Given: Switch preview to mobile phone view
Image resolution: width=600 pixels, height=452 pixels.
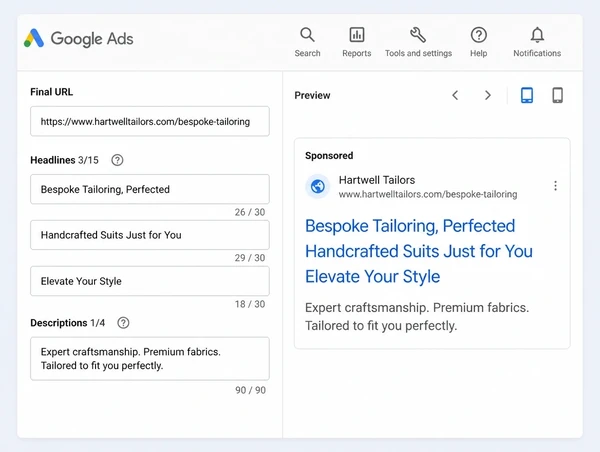Looking at the screenshot, I should pyautogui.click(x=558, y=95).
